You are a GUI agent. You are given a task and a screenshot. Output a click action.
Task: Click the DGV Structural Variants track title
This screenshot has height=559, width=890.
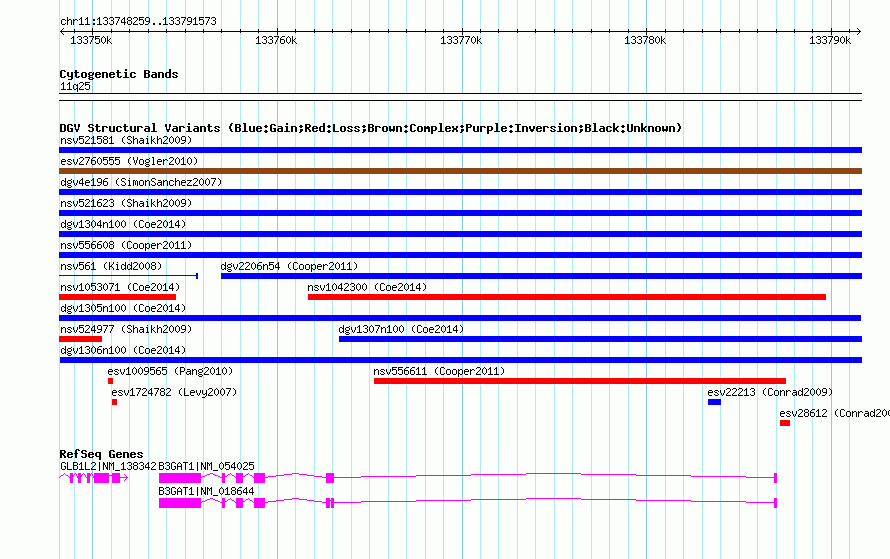click(x=370, y=128)
